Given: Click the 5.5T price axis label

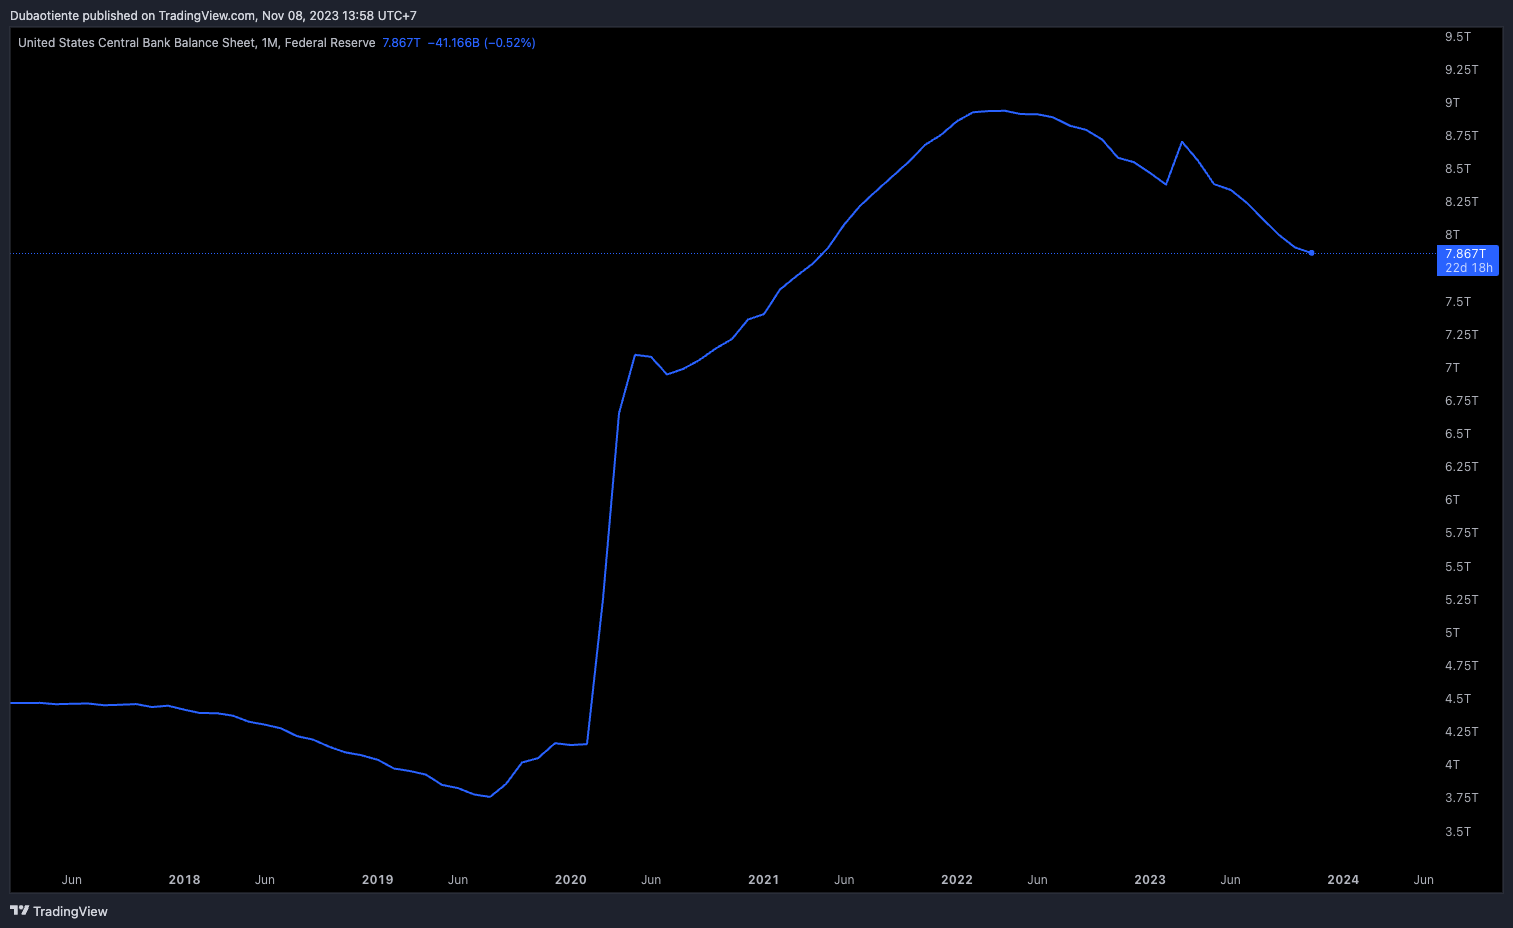Looking at the screenshot, I should click(x=1457, y=567).
